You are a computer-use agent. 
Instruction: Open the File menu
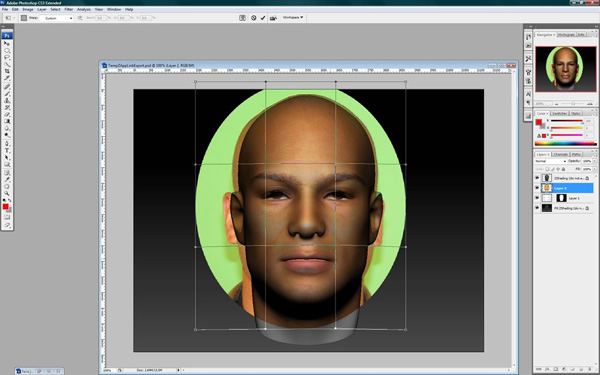click(5, 9)
